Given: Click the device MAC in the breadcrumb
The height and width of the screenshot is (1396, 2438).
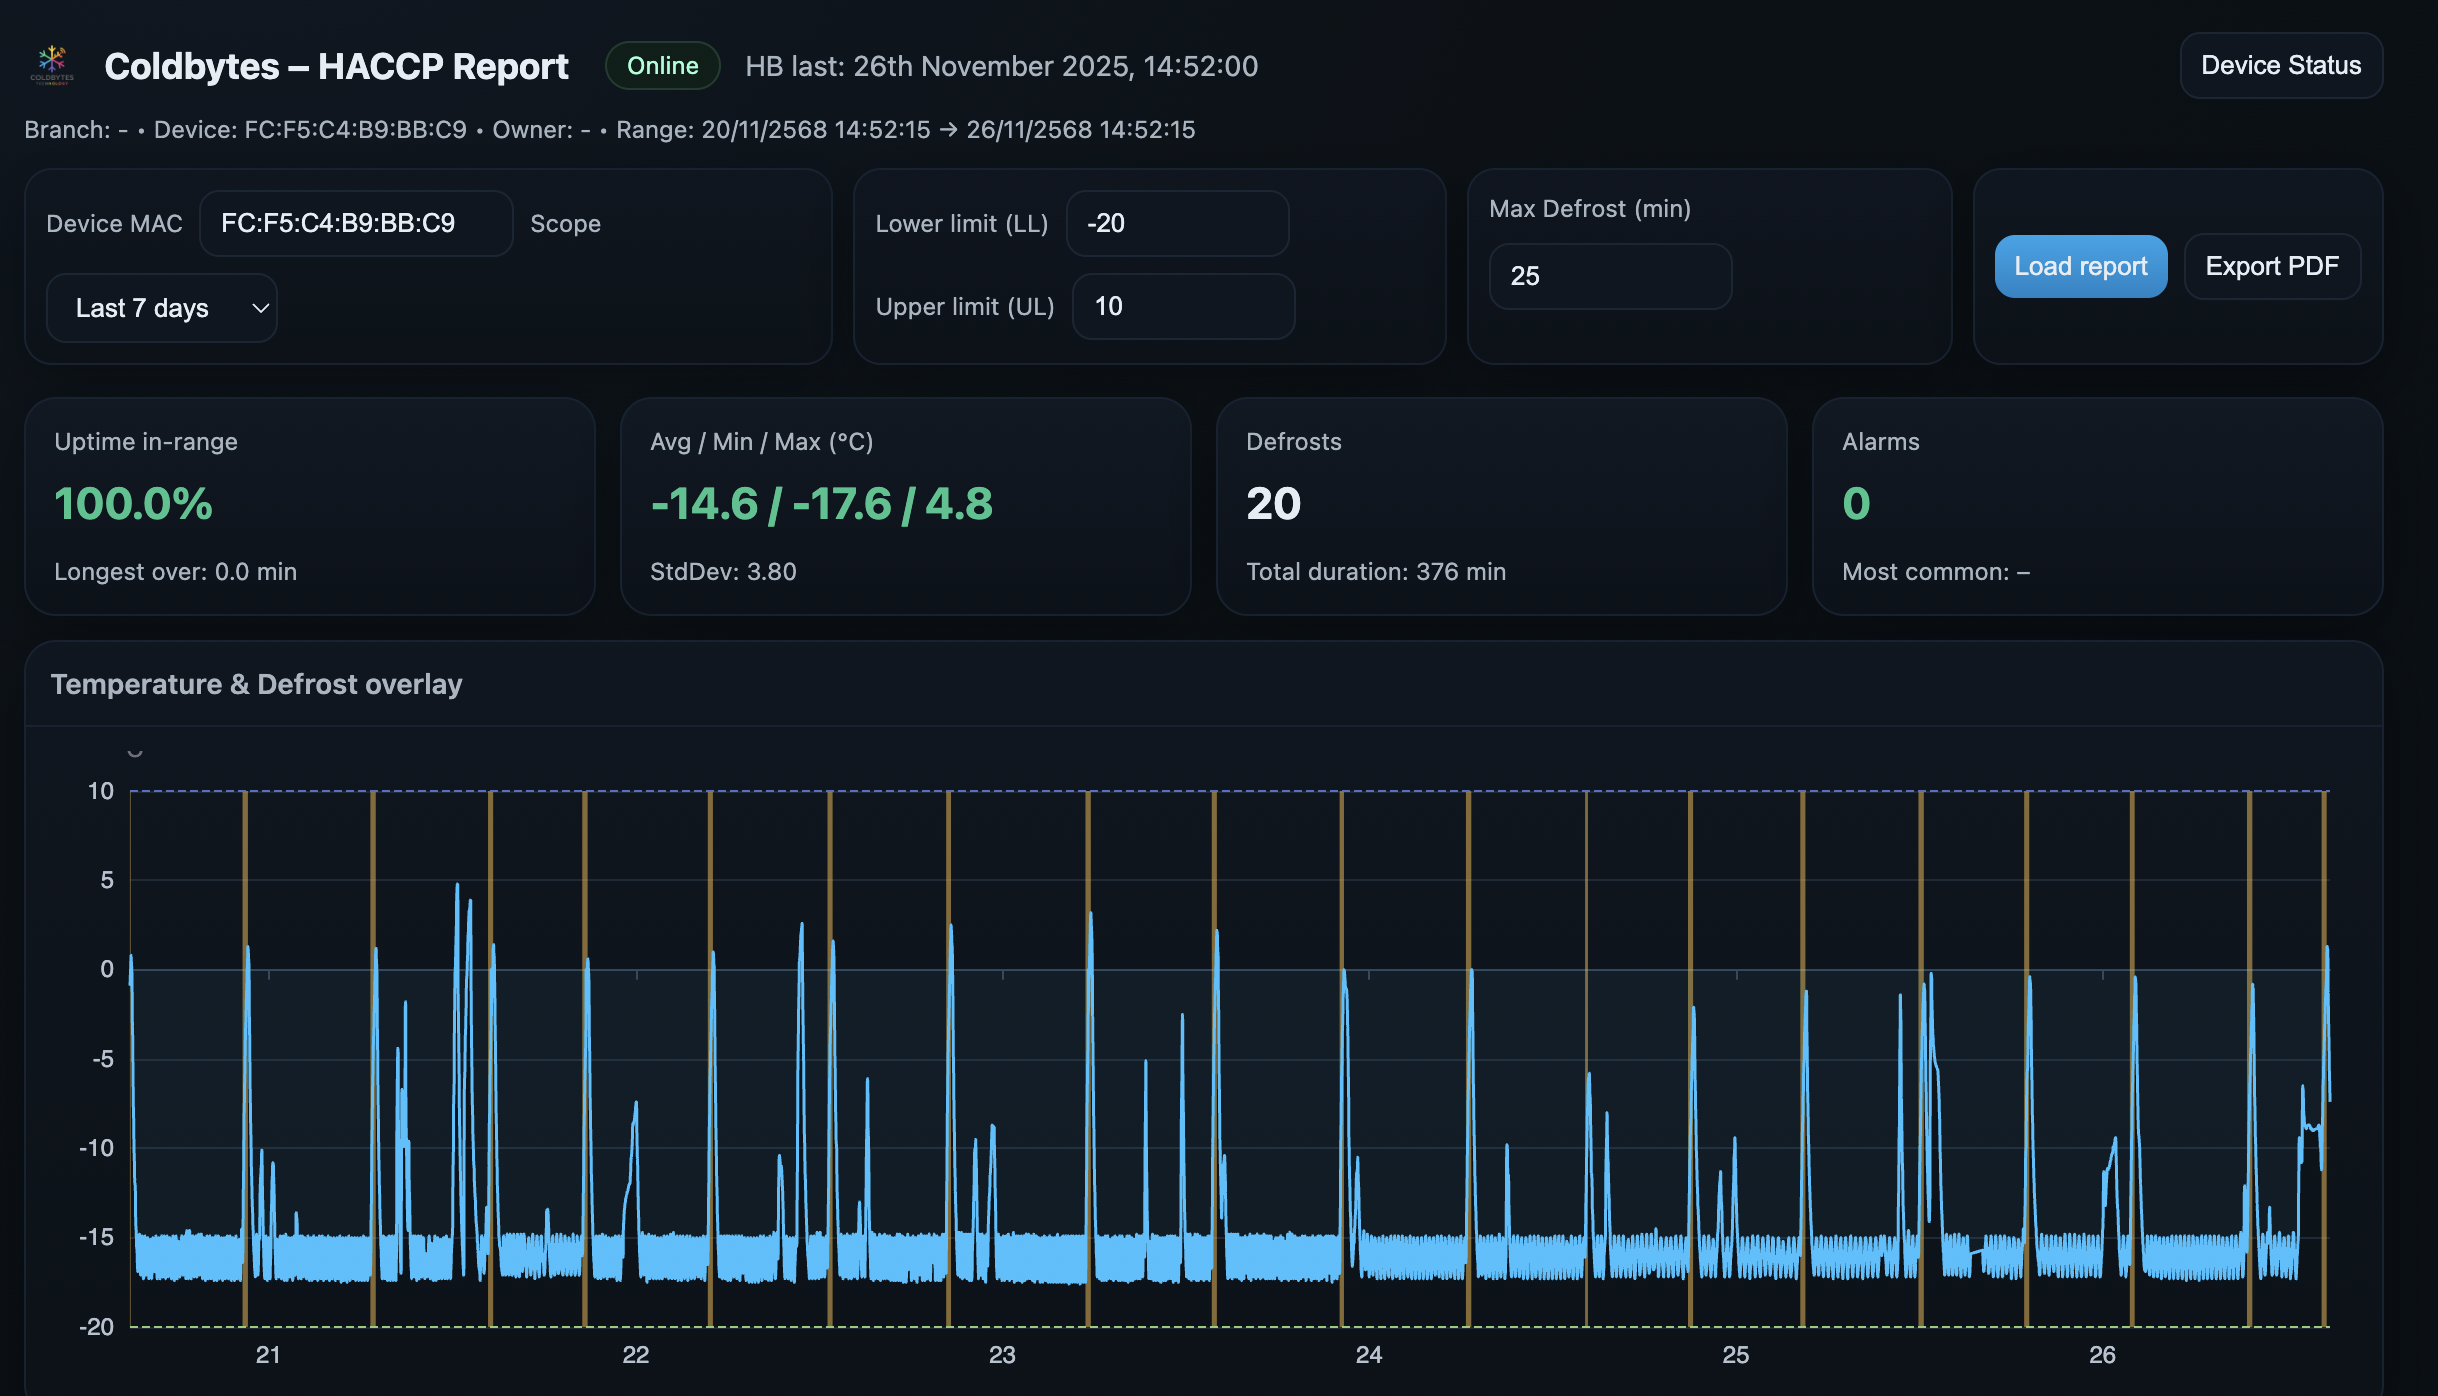Looking at the screenshot, I should pos(355,129).
